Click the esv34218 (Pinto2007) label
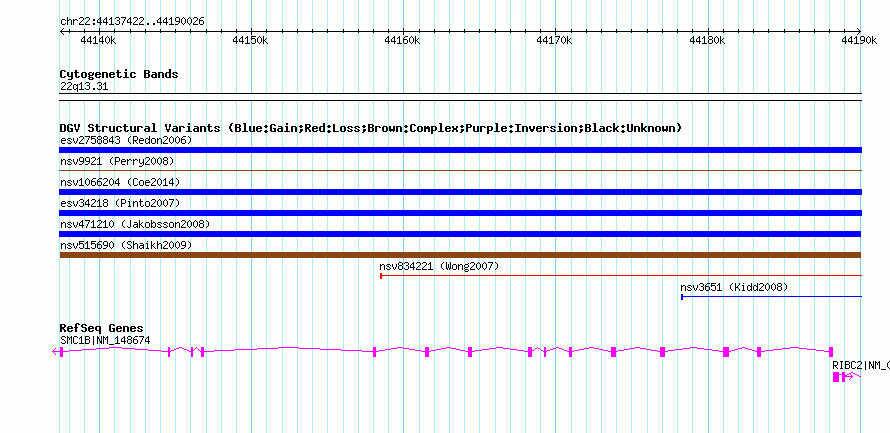Viewport: 890px width, 433px height. click(120, 203)
